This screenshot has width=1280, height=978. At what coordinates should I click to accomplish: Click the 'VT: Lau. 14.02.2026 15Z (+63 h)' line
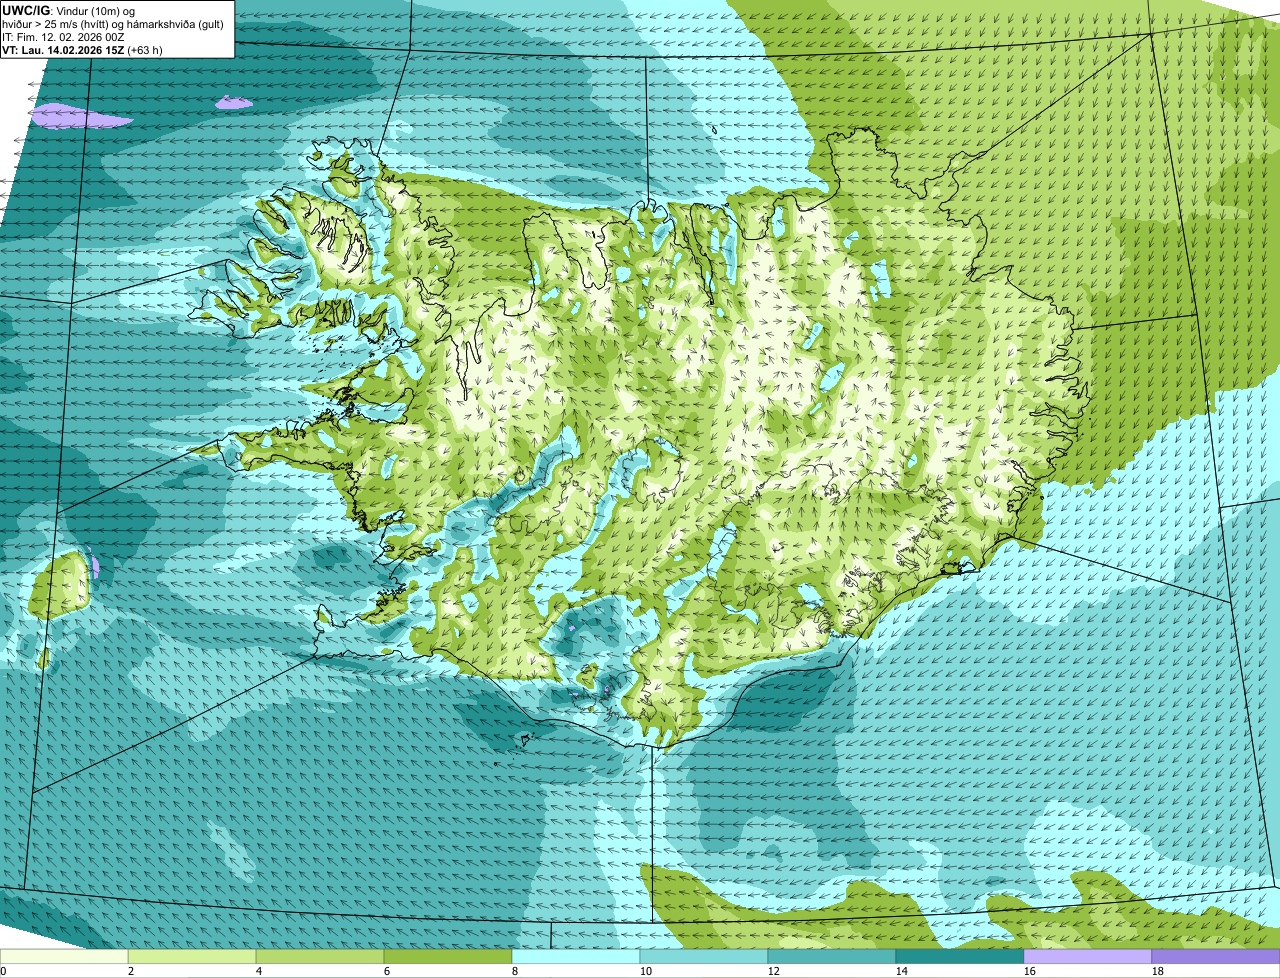[x=83, y=49]
